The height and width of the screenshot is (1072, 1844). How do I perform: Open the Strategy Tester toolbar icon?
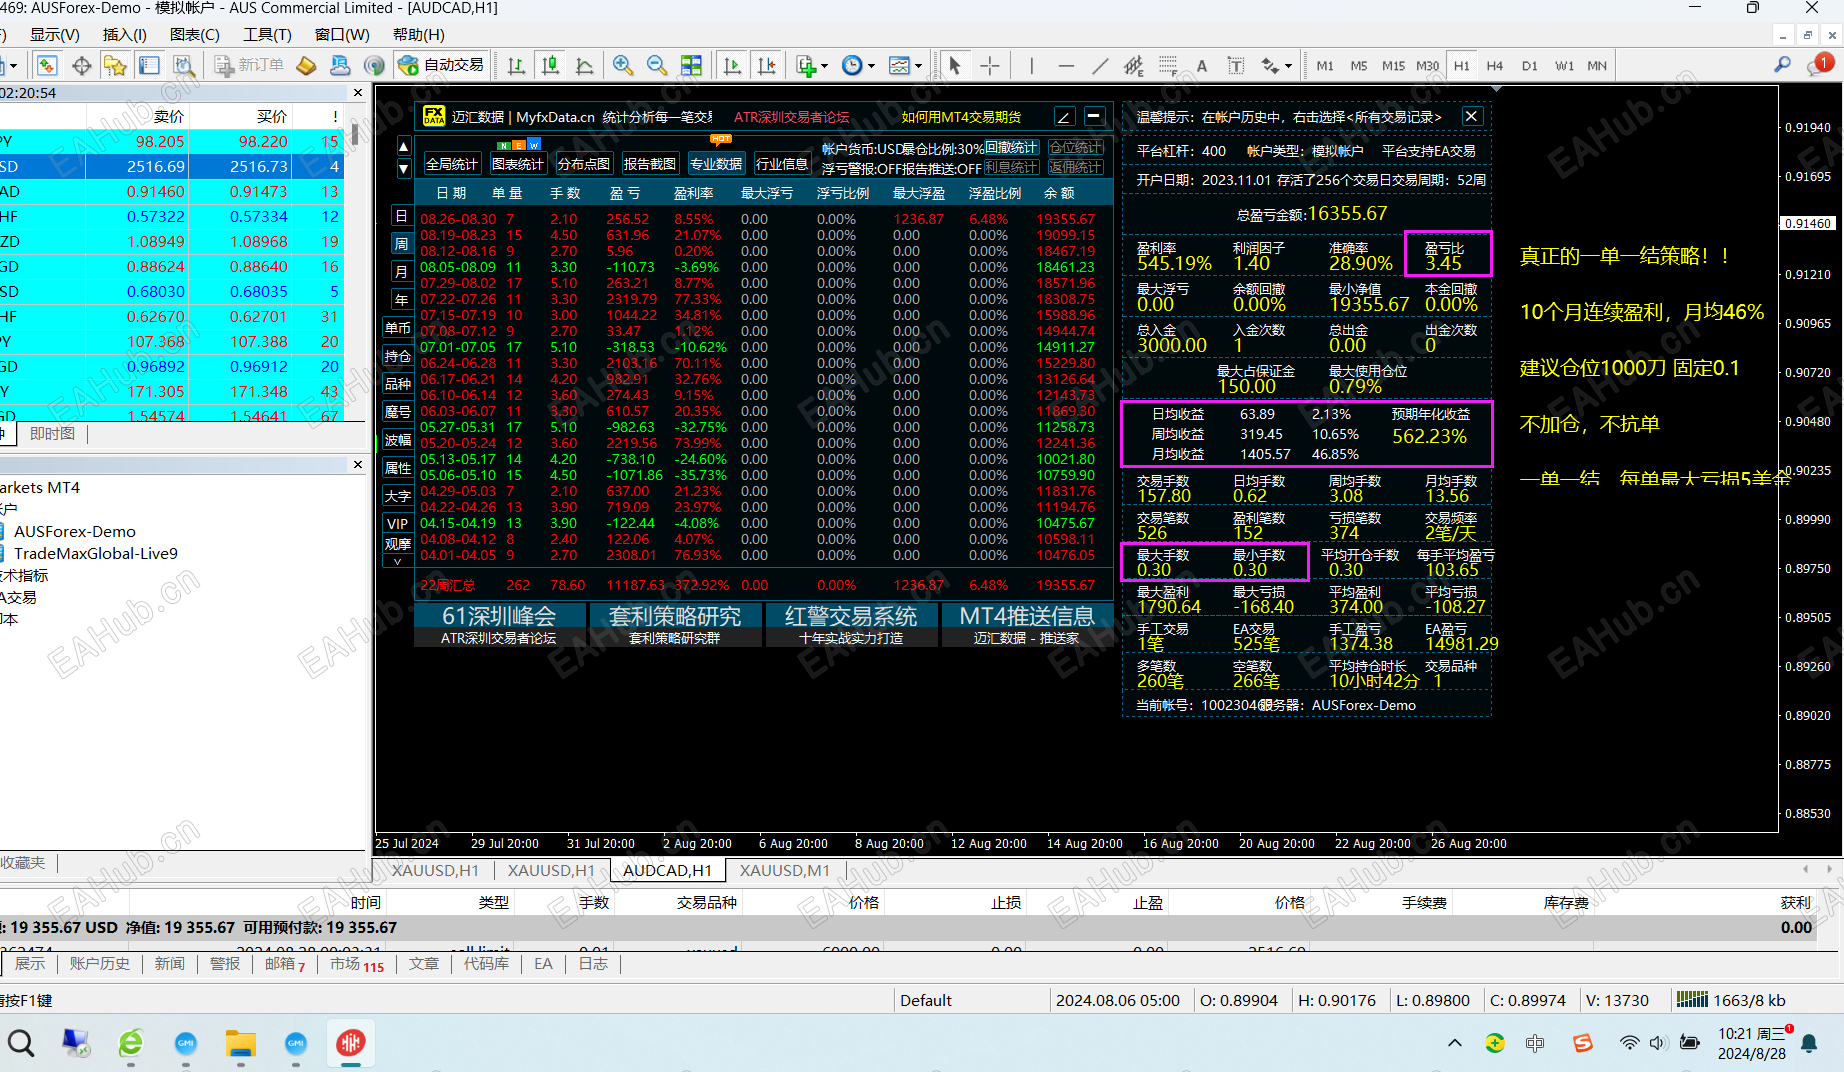coord(184,66)
